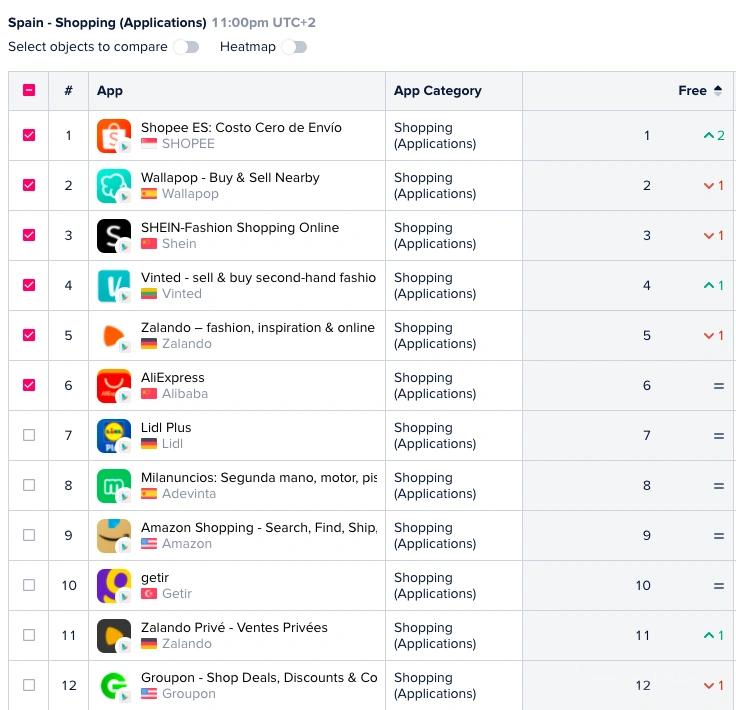This screenshot has width=736, height=710.
Task: Click the SHEIN app icon
Action: (114, 236)
